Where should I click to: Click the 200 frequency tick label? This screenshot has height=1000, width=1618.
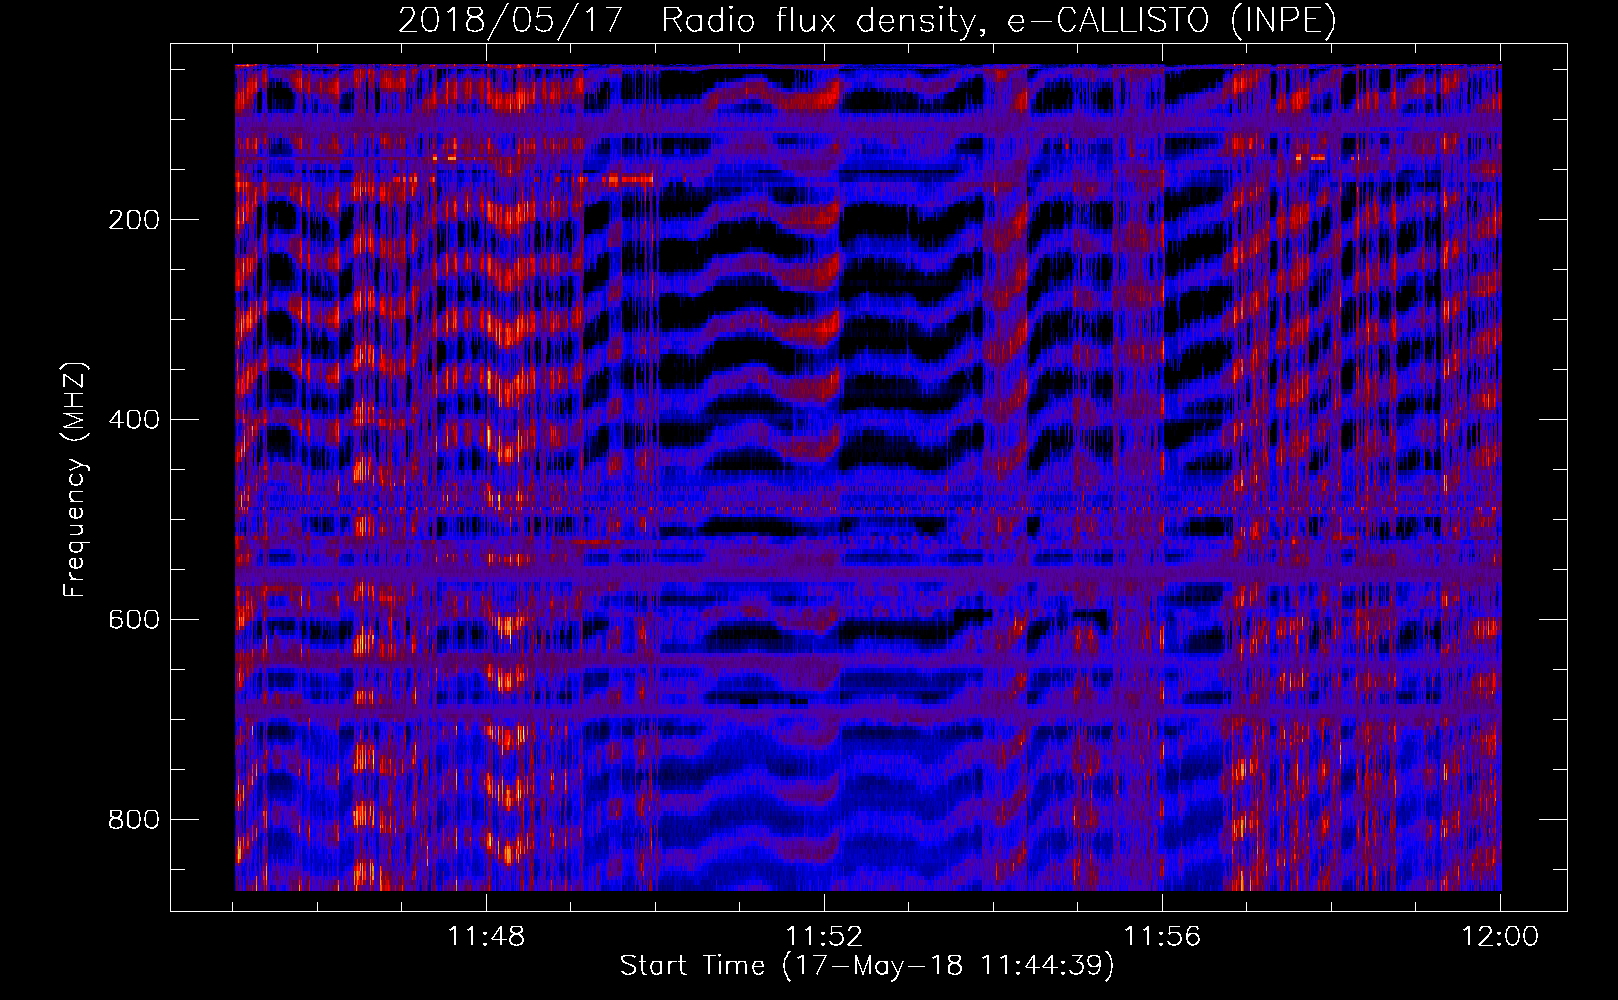[134, 220]
